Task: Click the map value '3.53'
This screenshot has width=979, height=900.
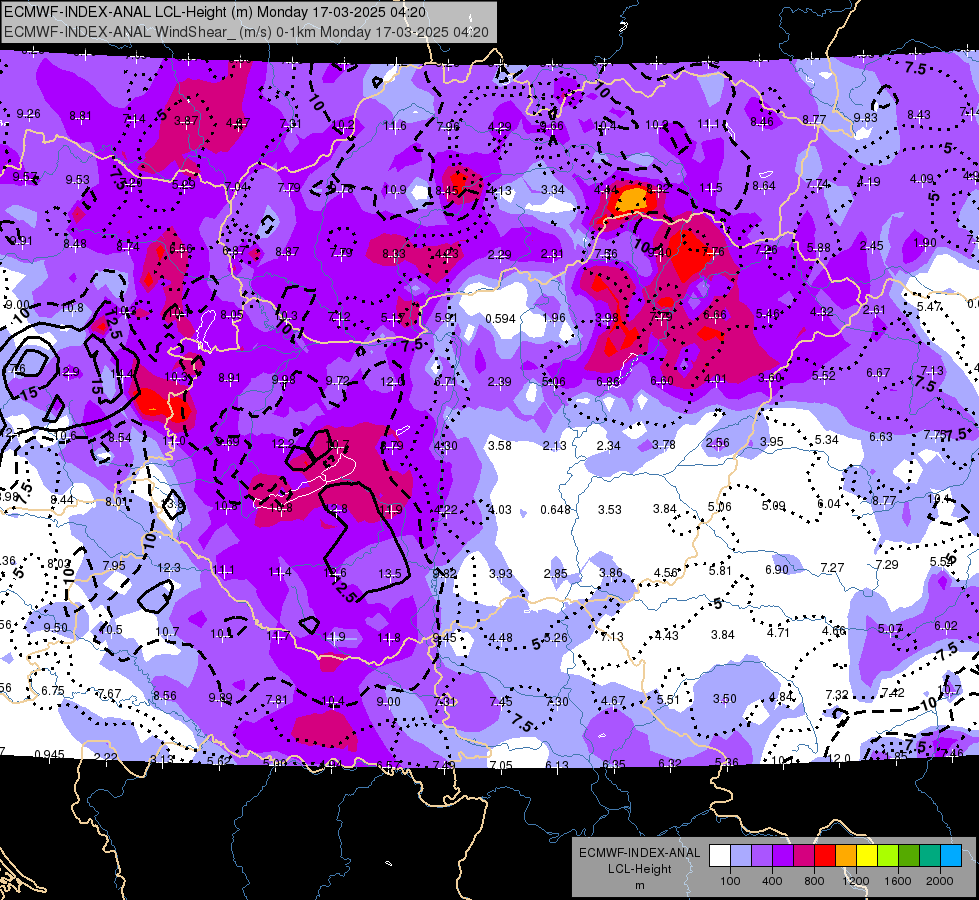Action: click(x=609, y=510)
